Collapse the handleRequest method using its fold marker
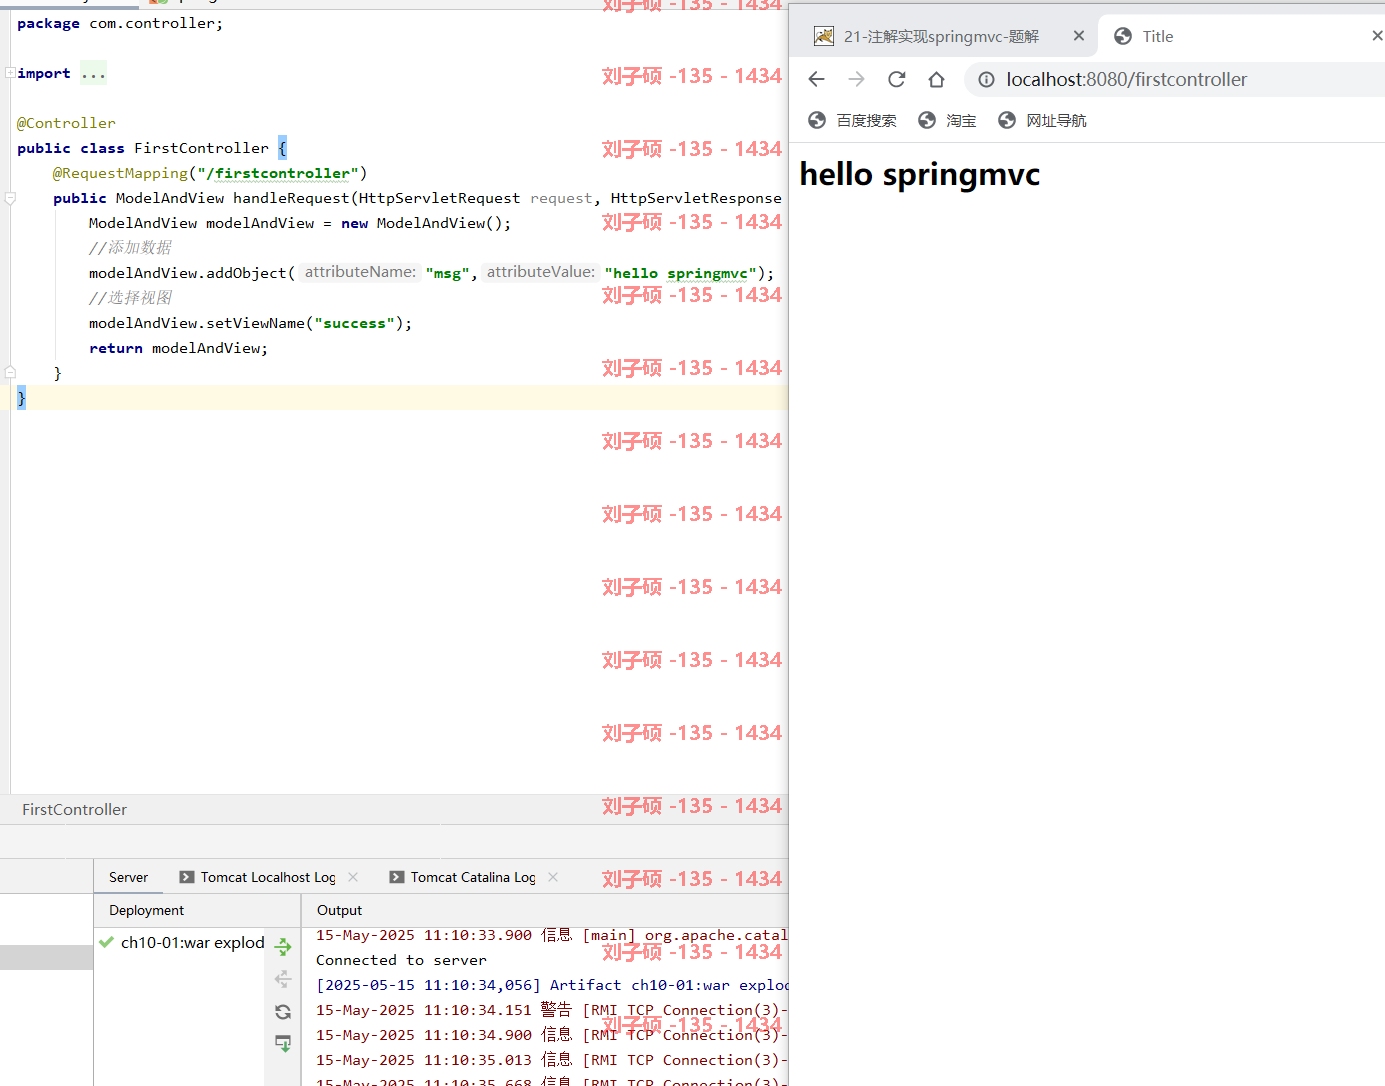 coord(10,198)
